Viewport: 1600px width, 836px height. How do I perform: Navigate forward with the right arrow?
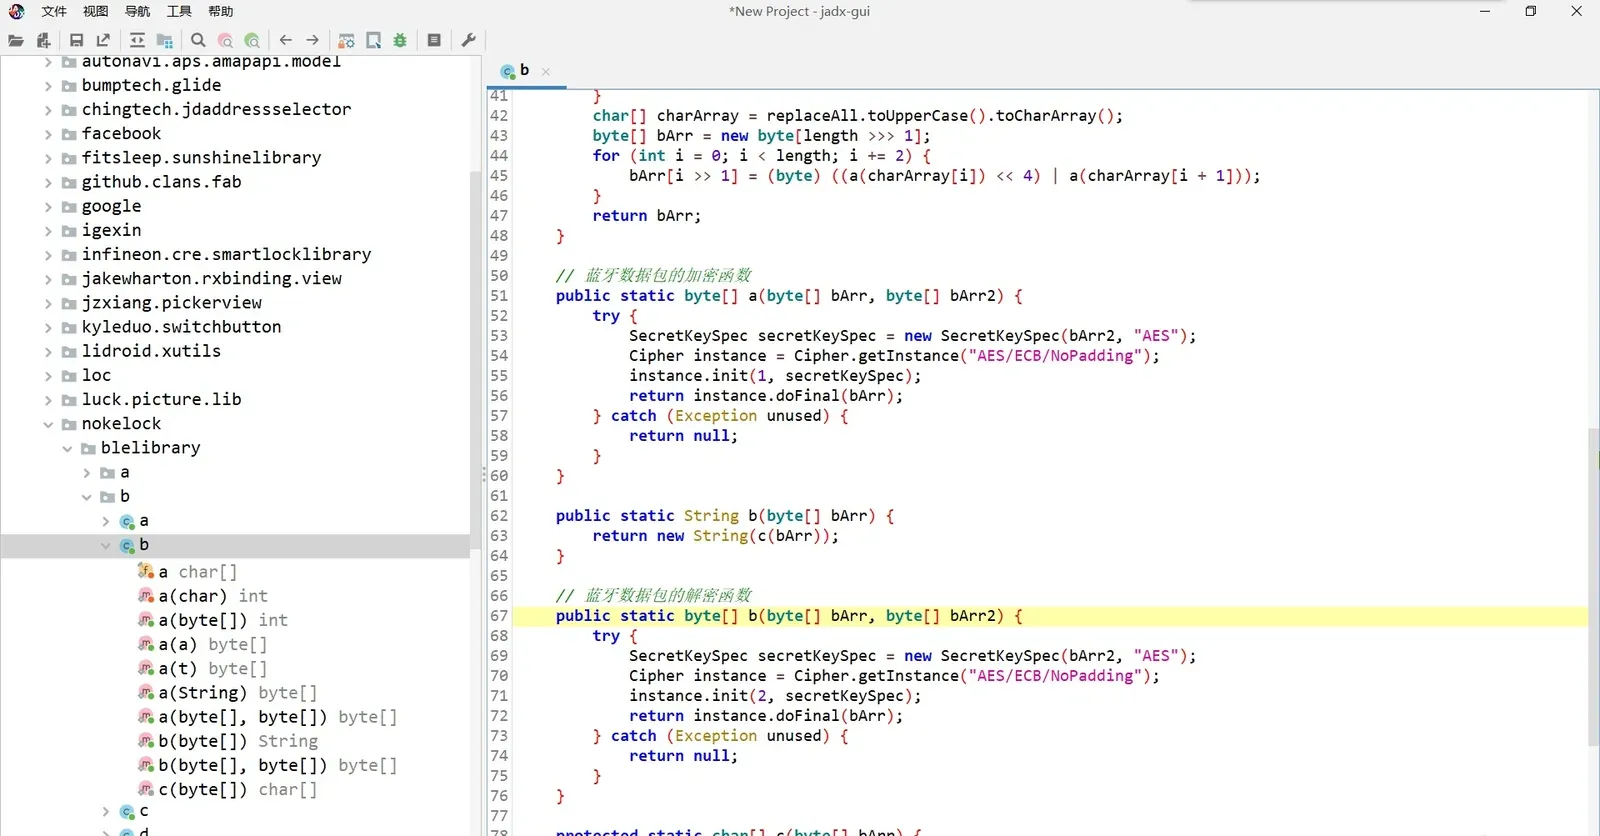tap(313, 41)
